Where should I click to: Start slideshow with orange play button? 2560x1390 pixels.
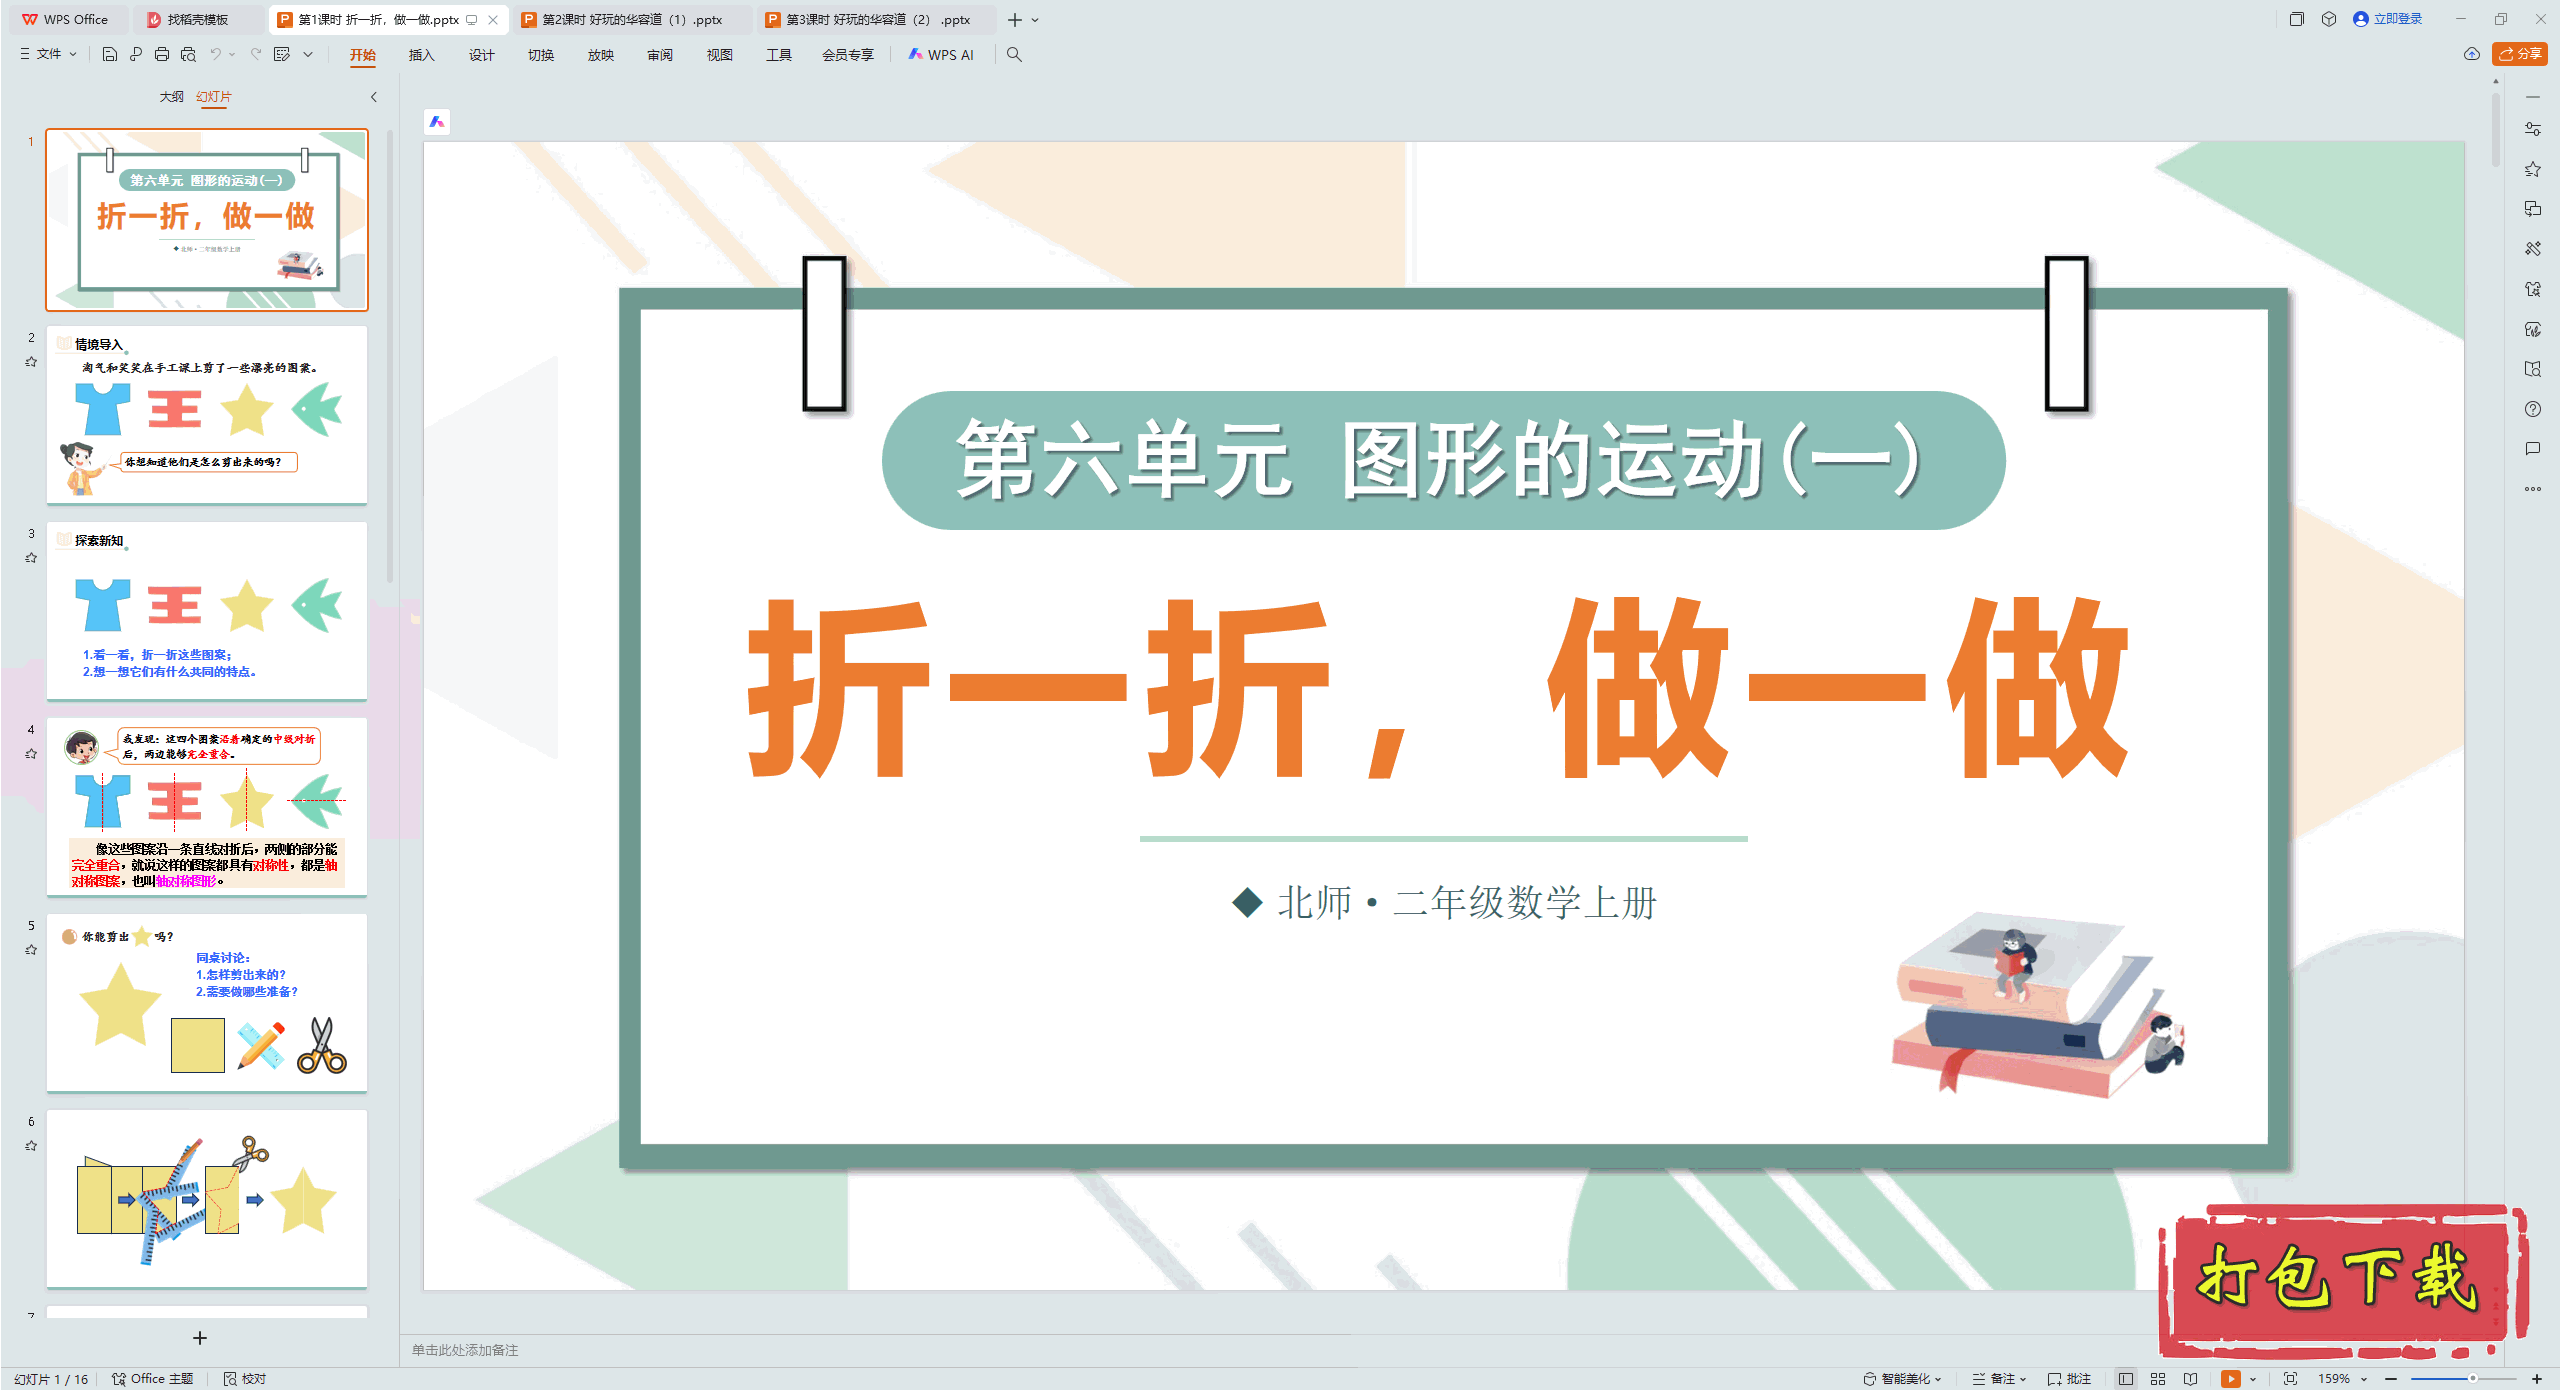(x=2230, y=1378)
